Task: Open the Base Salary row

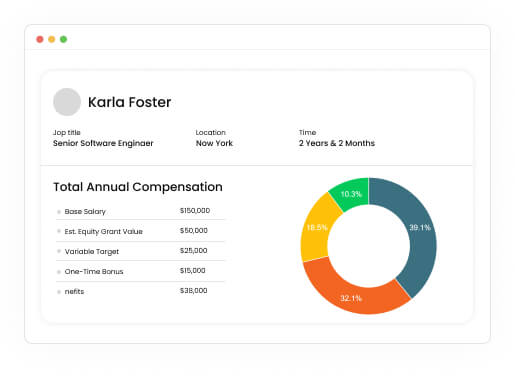Action: click(x=140, y=211)
